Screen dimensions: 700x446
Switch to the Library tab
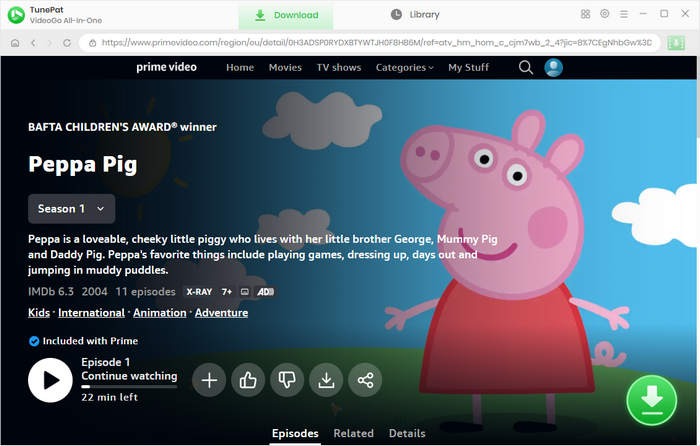(x=415, y=15)
